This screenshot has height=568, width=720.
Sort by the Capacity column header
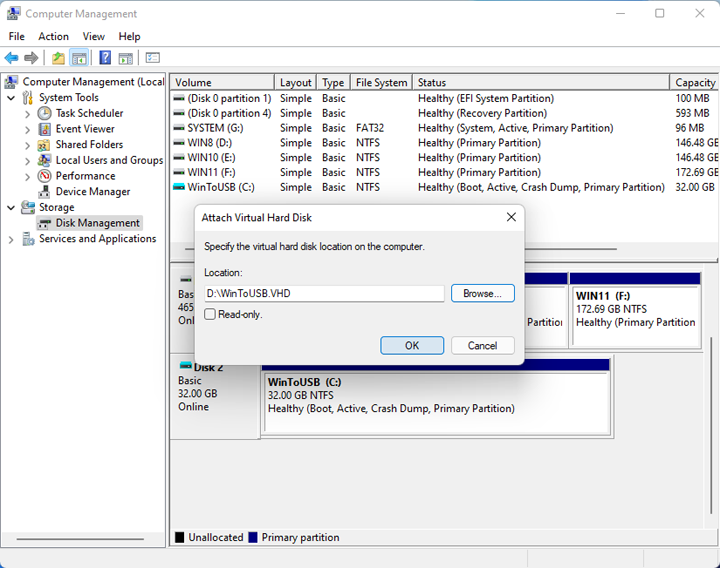[x=695, y=82]
